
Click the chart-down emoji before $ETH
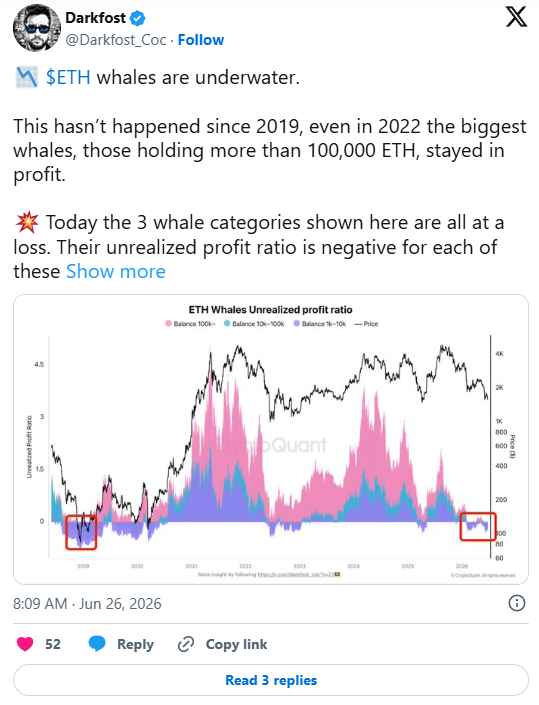pyautogui.click(x=27, y=77)
